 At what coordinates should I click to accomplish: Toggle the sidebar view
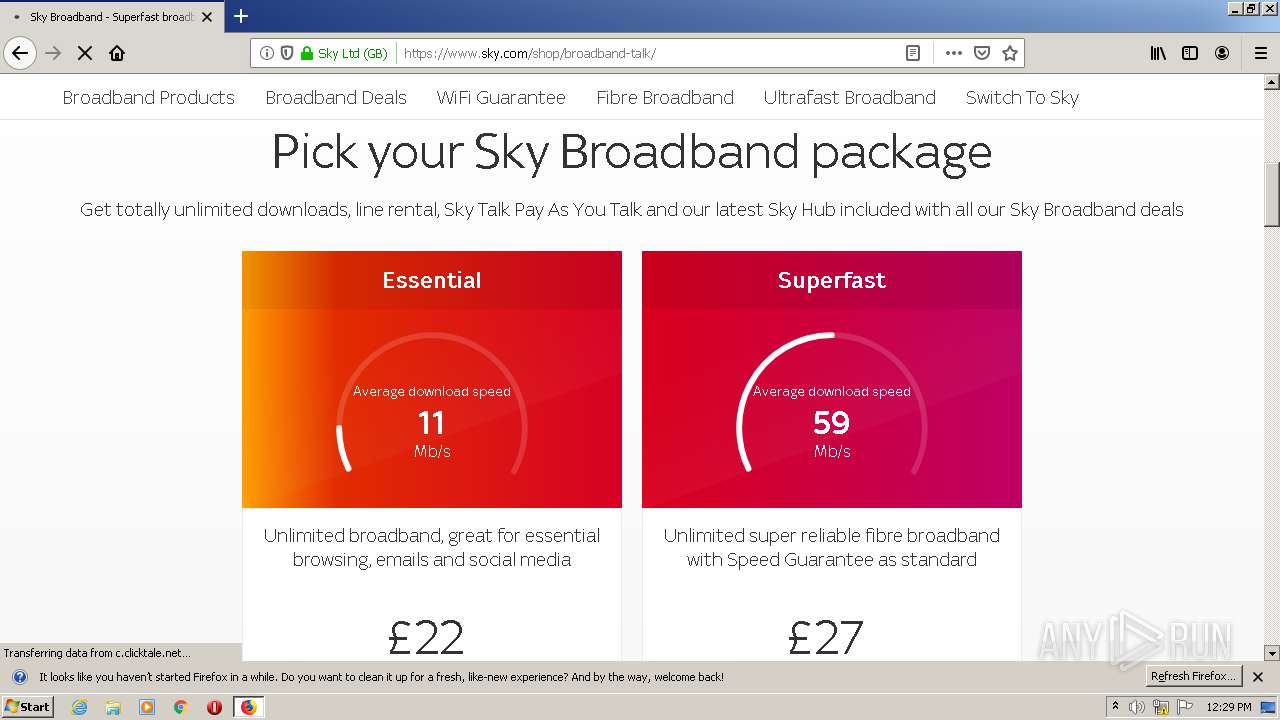pyautogui.click(x=1190, y=53)
